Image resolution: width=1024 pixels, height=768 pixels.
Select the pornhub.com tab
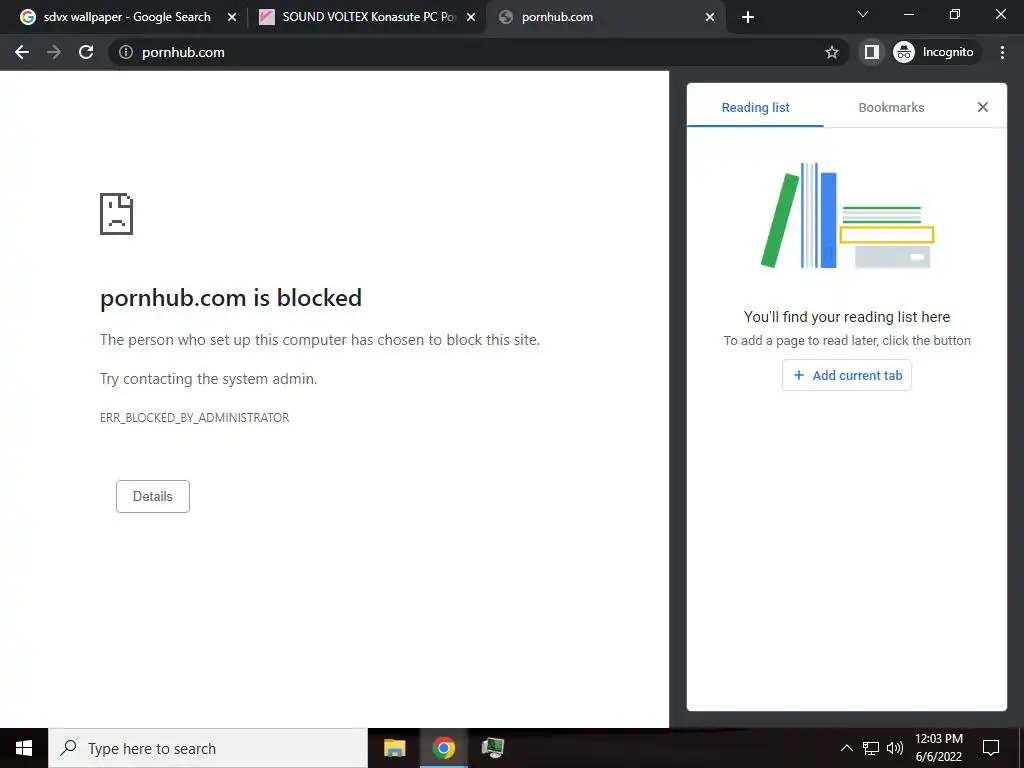(605, 17)
